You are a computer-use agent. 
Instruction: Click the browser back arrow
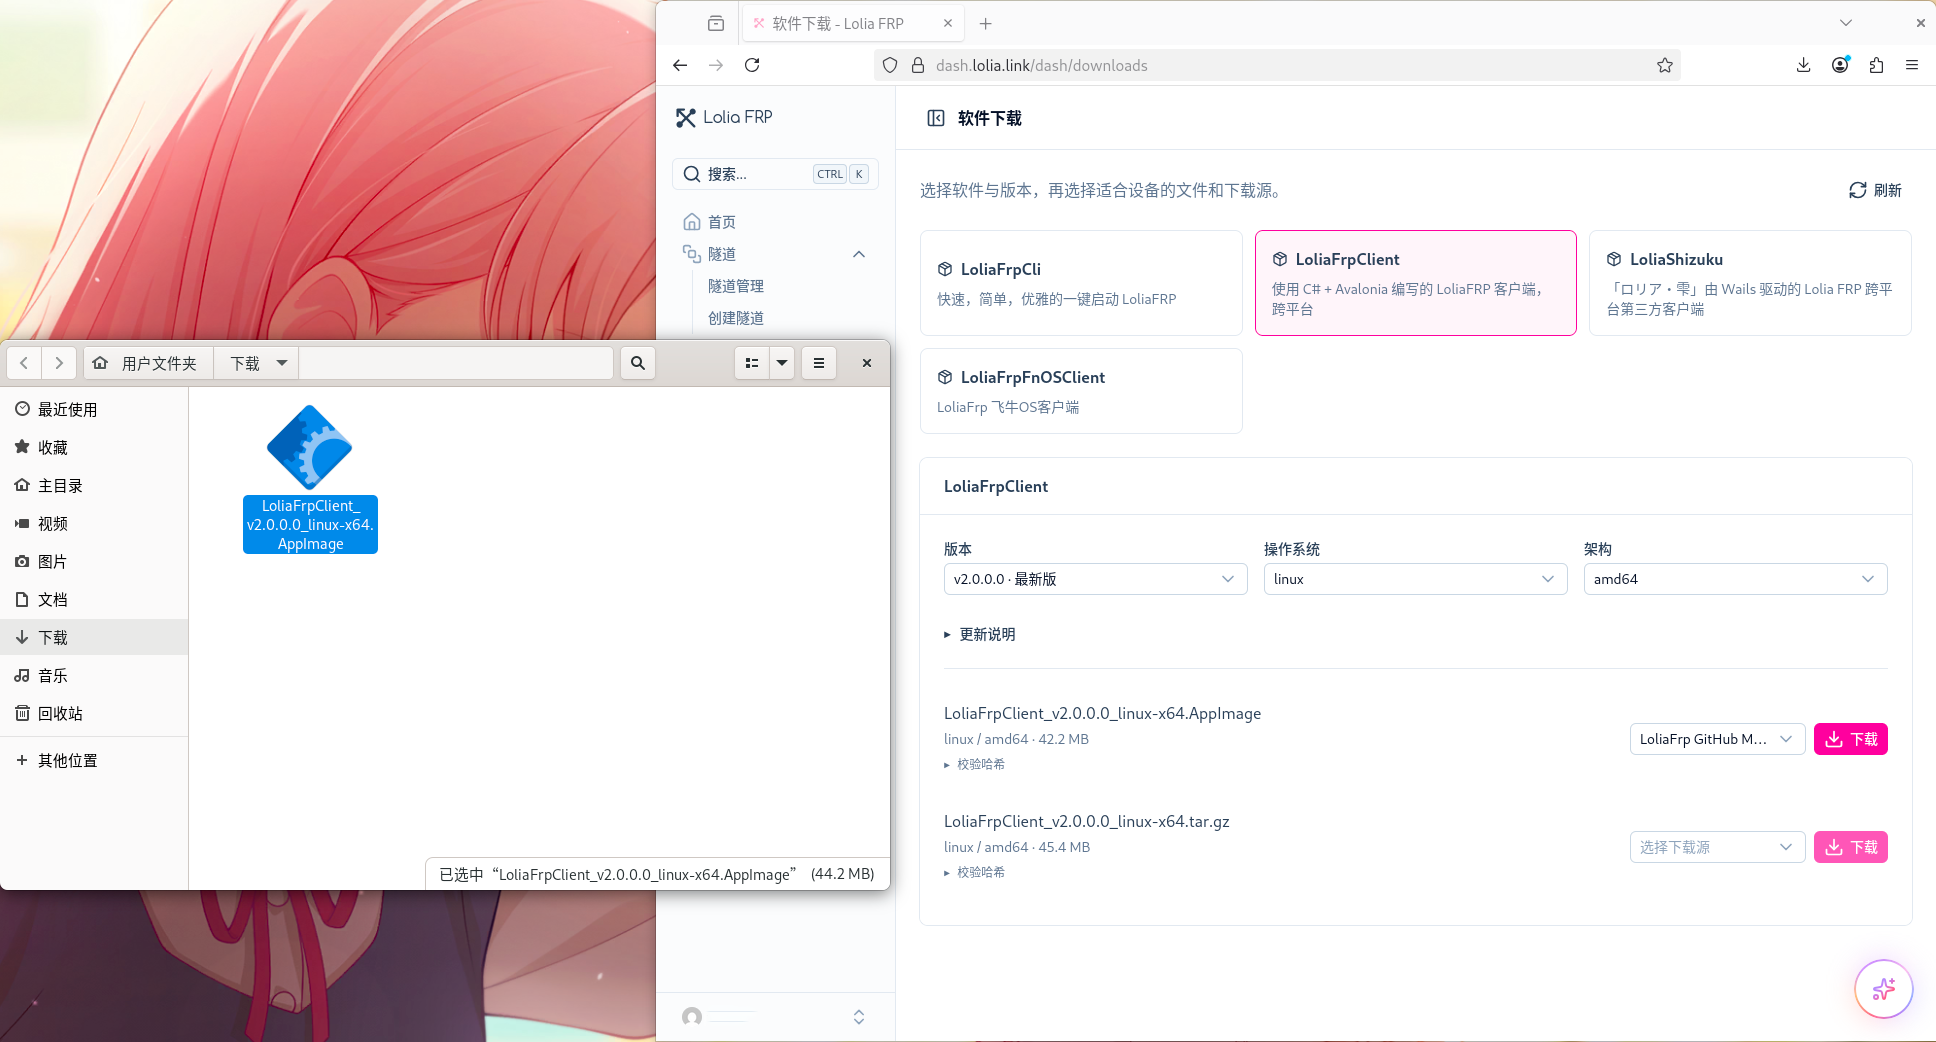click(x=680, y=65)
